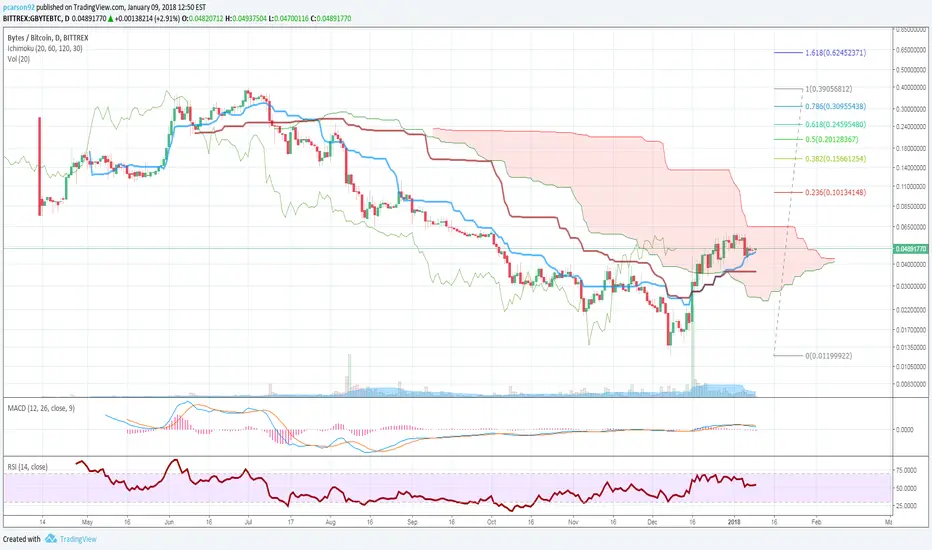Click the 75.0000 RSI axis value

(906, 470)
